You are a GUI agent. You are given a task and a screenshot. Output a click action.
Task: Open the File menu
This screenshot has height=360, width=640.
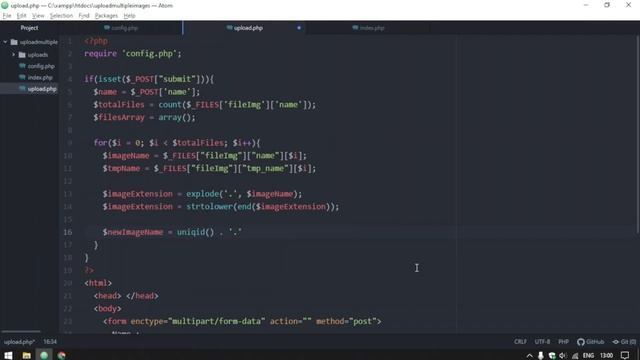tap(7, 16)
